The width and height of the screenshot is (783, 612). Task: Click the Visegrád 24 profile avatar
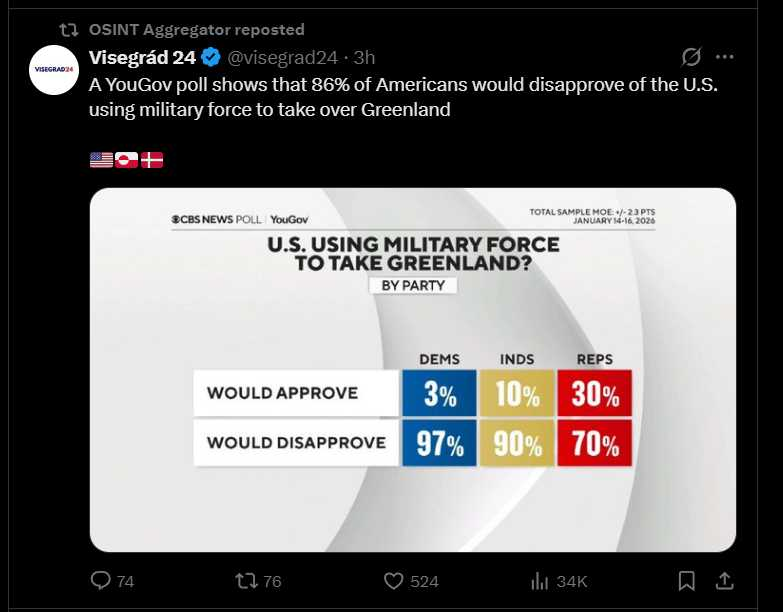(x=54, y=70)
